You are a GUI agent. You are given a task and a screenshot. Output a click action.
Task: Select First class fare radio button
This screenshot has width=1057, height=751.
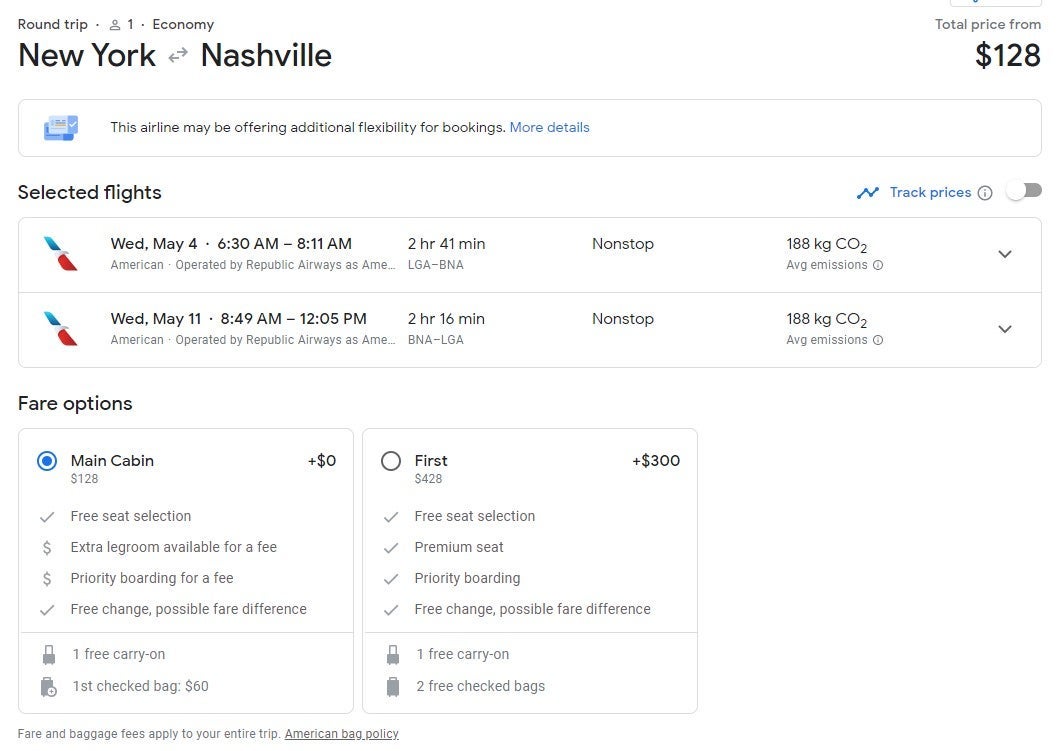[391, 461]
